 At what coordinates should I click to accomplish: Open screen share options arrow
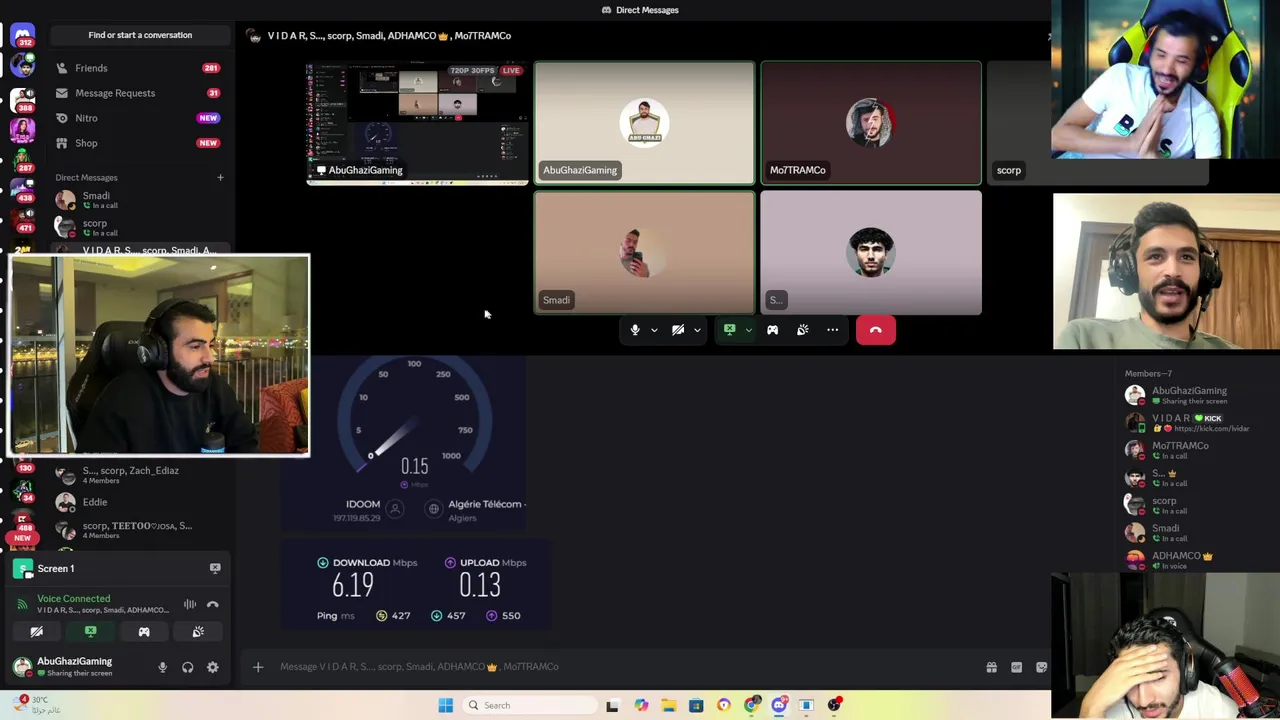(x=748, y=330)
